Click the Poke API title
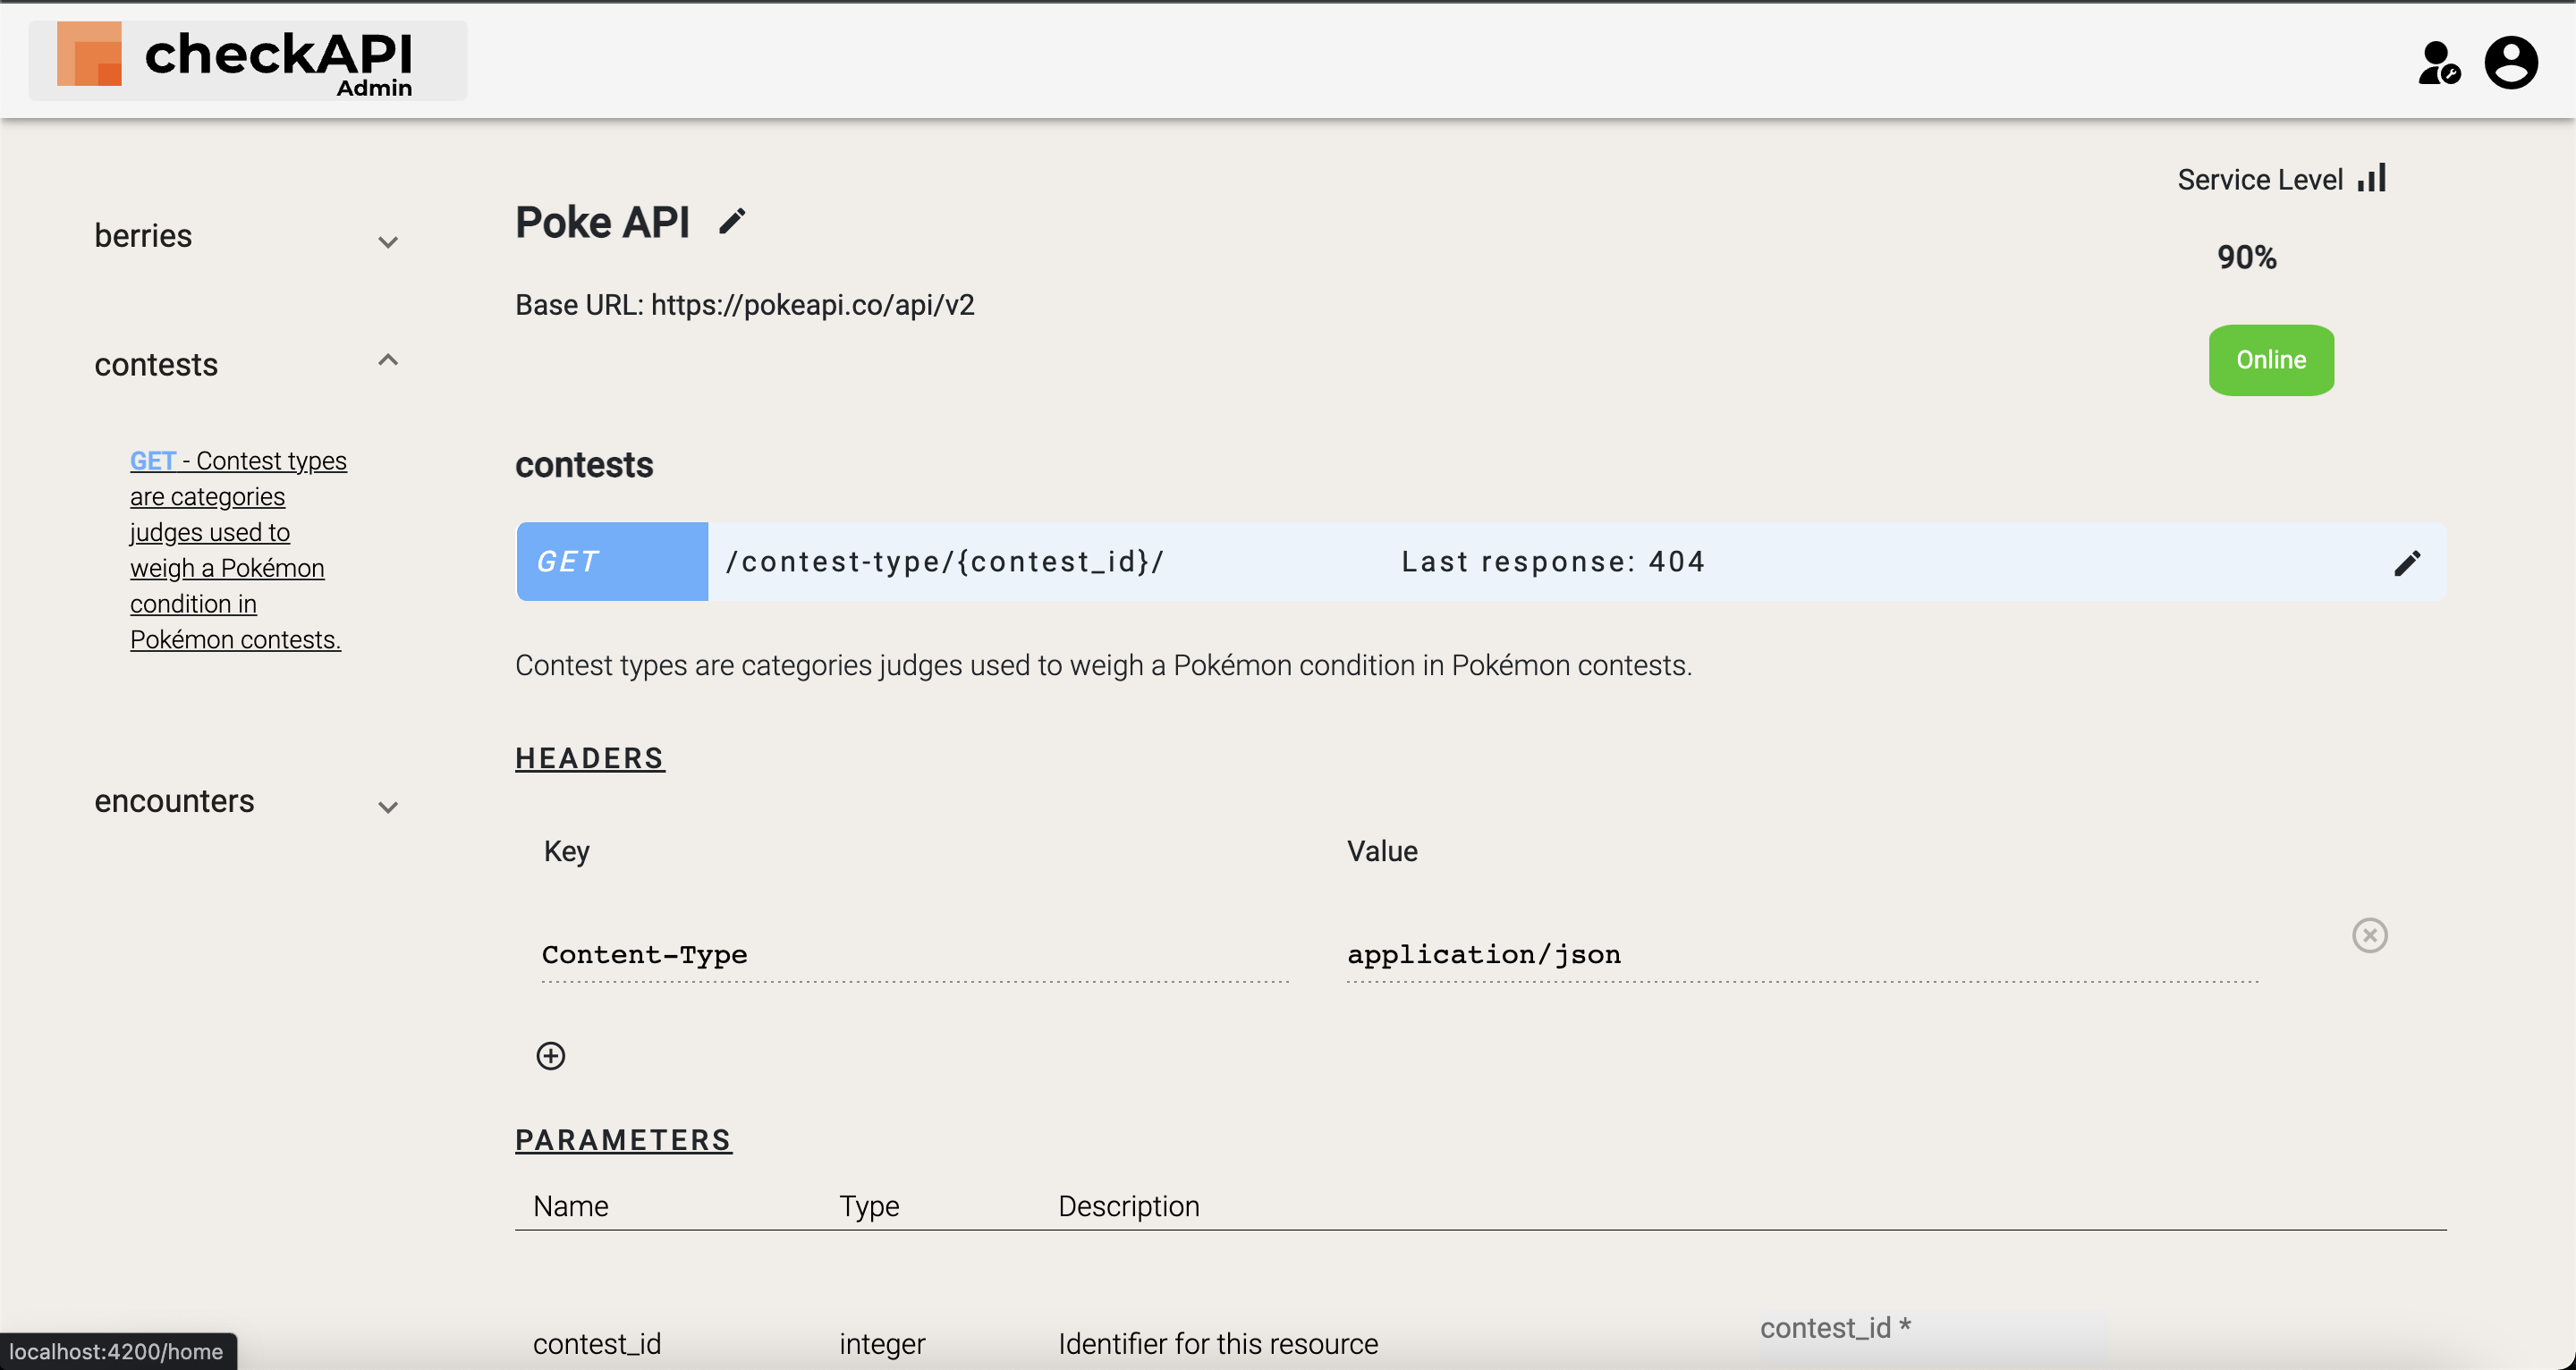This screenshot has width=2576, height=1370. pos(602,222)
